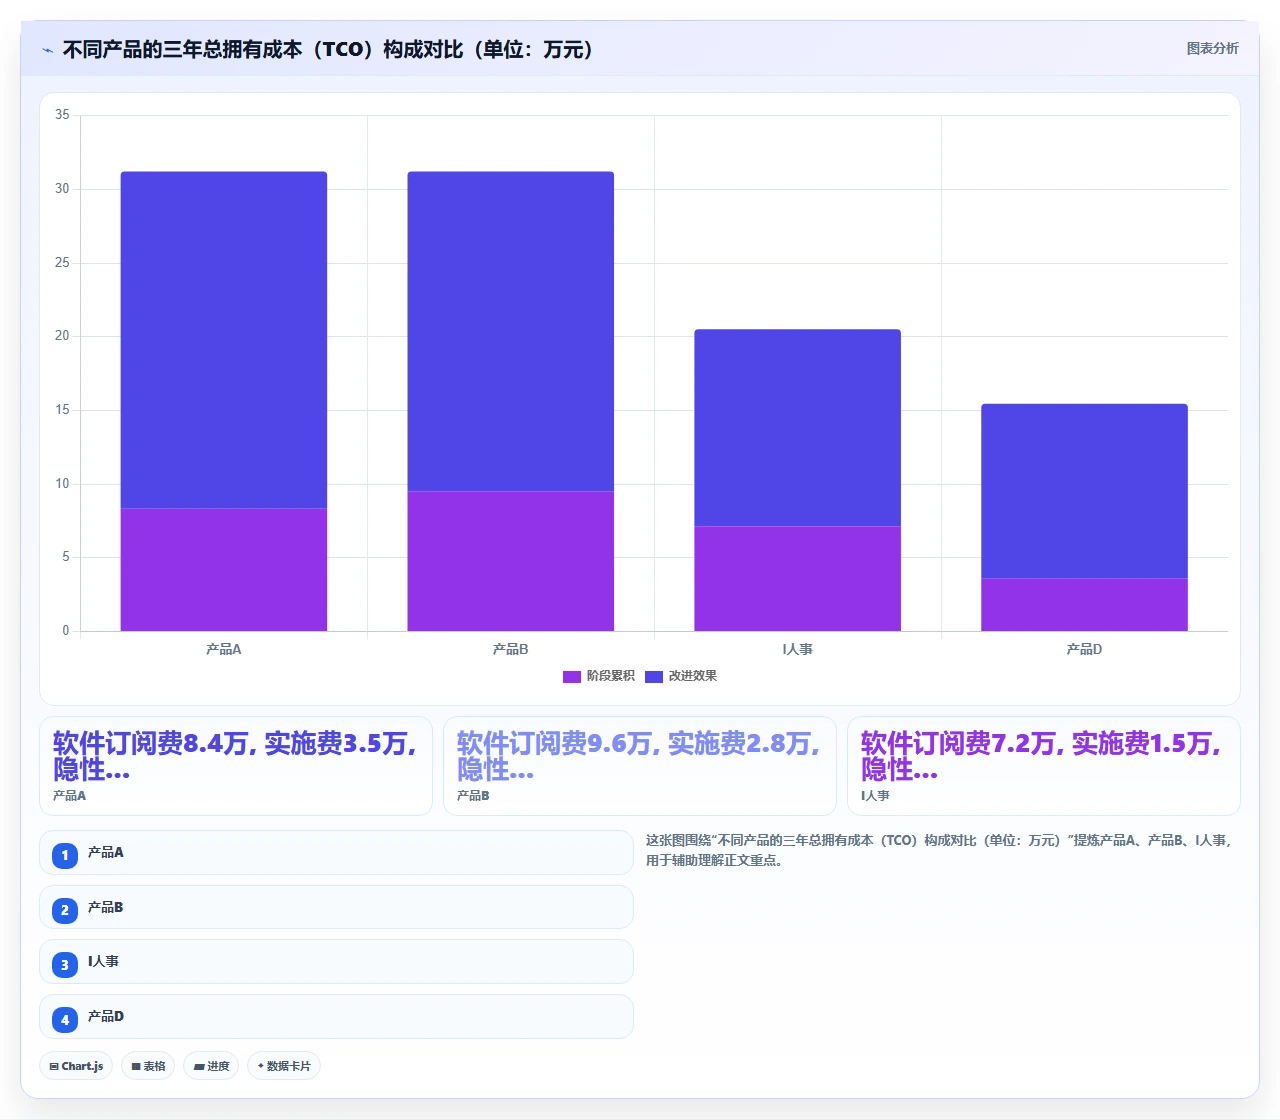Click the 产品A x-axis label
Image resolution: width=1280 pixels, height=1120 pixels.
[x=224, y=649]
